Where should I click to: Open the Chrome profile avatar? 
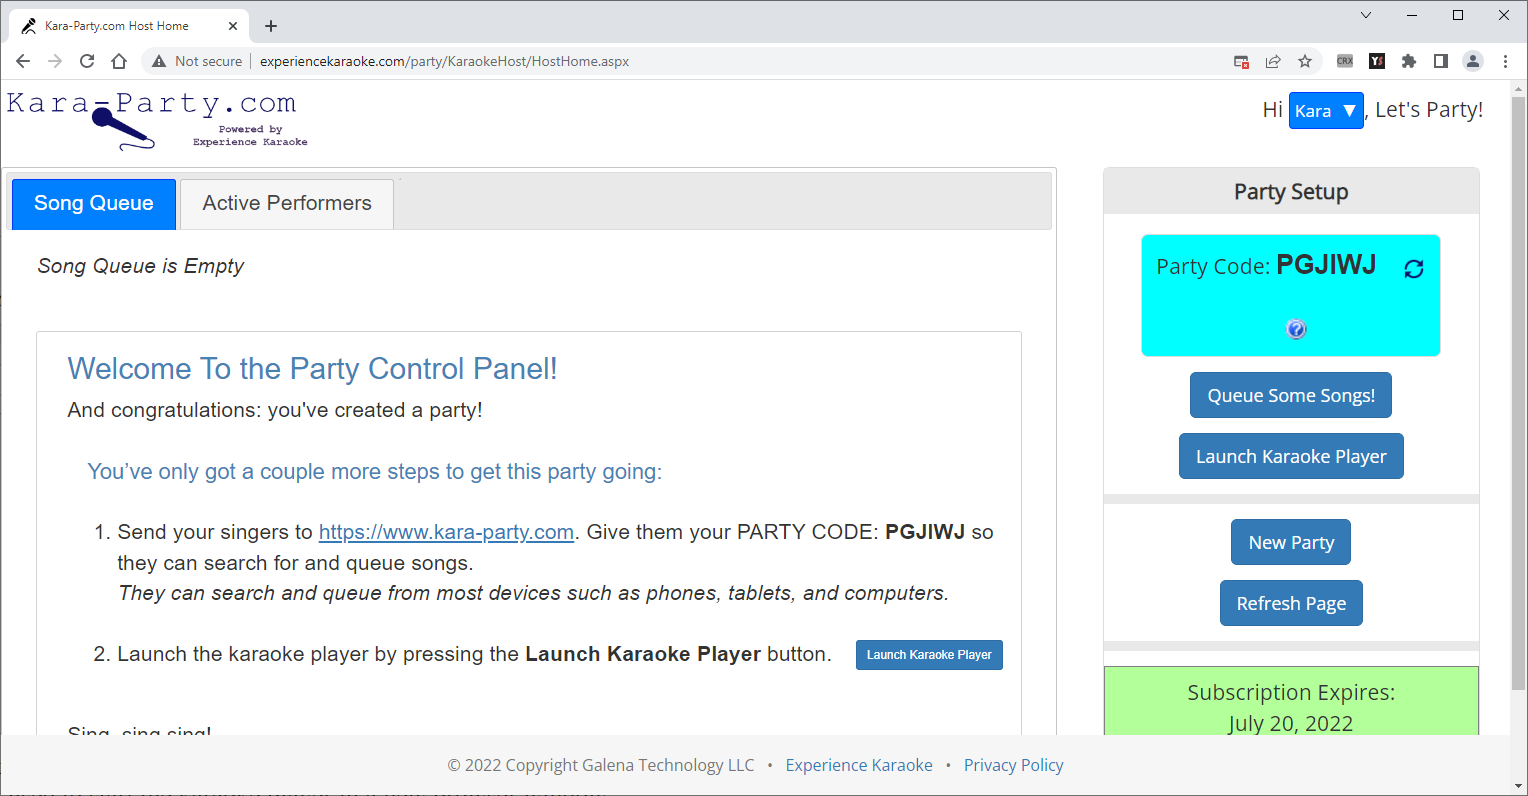click(x=1473, y=61)
